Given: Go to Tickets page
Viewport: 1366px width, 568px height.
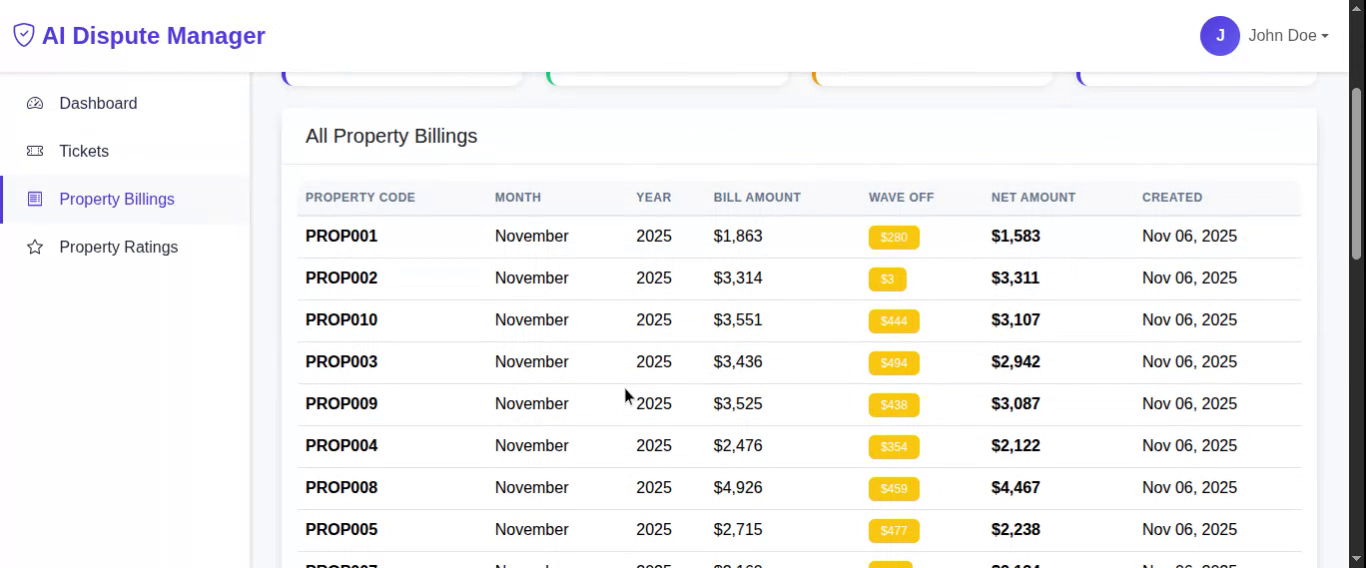Looking at the screenshot, I should [84, 151].
